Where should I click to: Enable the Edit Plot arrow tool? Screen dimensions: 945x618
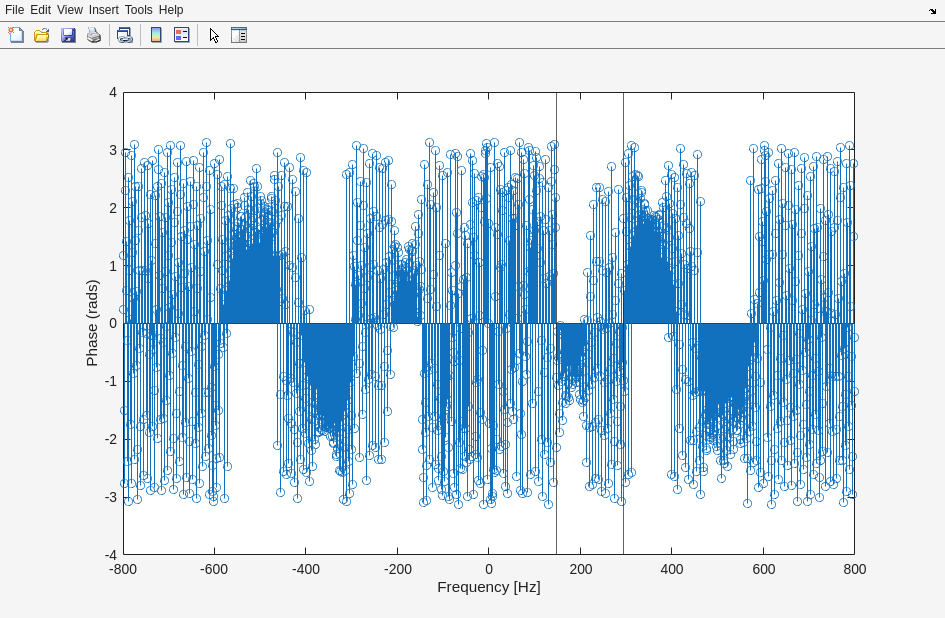click(x=214, y=35)
